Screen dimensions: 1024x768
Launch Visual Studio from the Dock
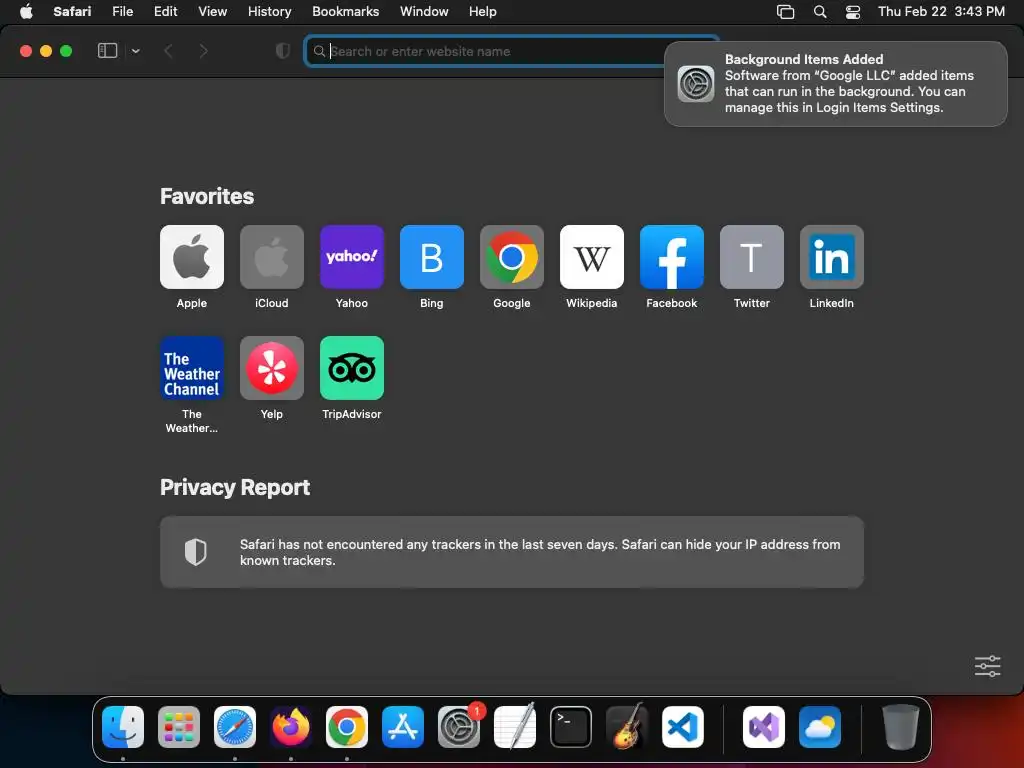click(x=763, y=726)
